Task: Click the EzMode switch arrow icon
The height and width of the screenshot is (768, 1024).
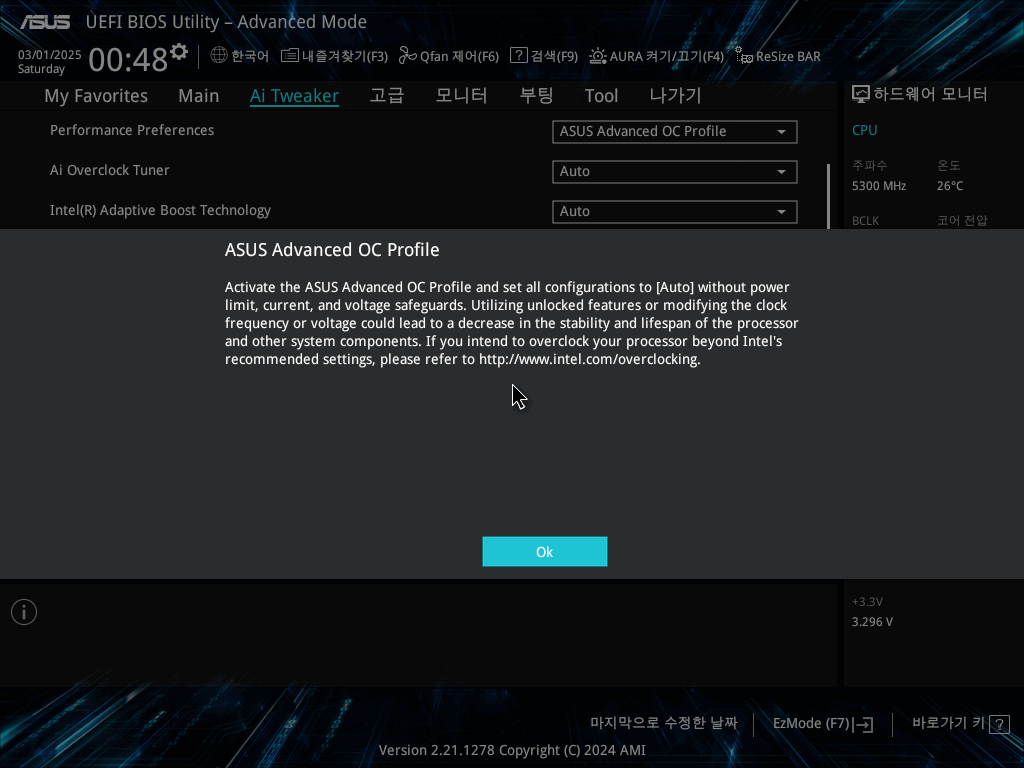Action: coord(863,724)
